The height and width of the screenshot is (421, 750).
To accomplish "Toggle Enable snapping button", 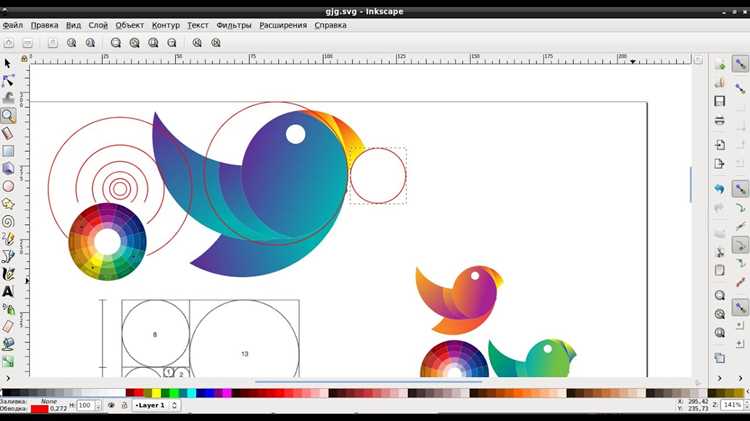I will (740, 64).
